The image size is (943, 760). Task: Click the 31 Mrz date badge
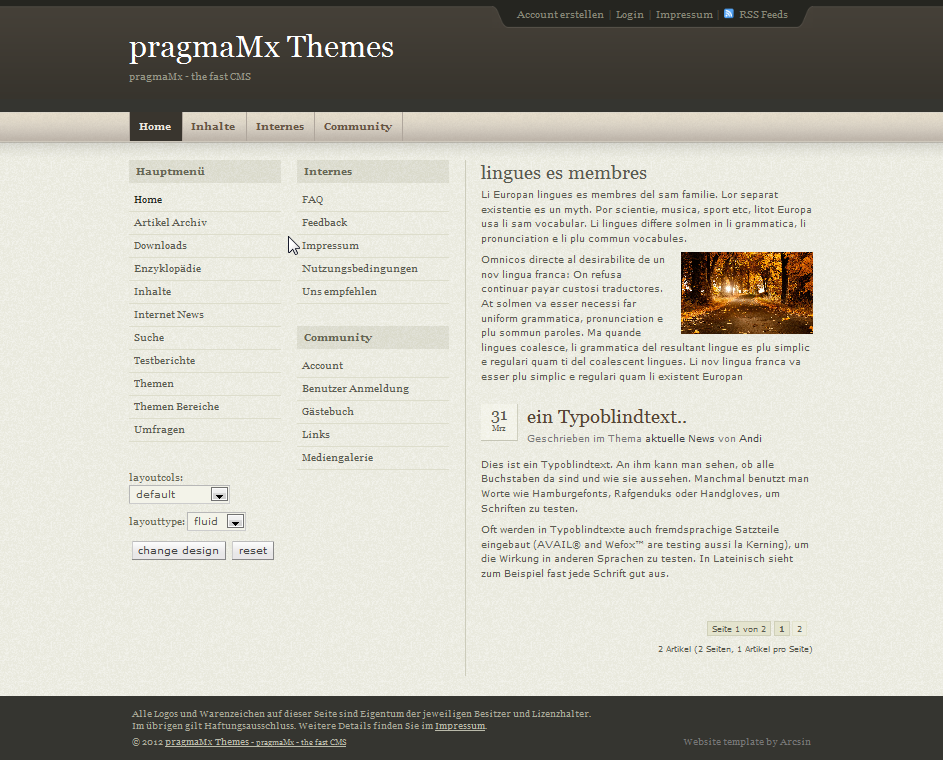[x=499, y=421]
